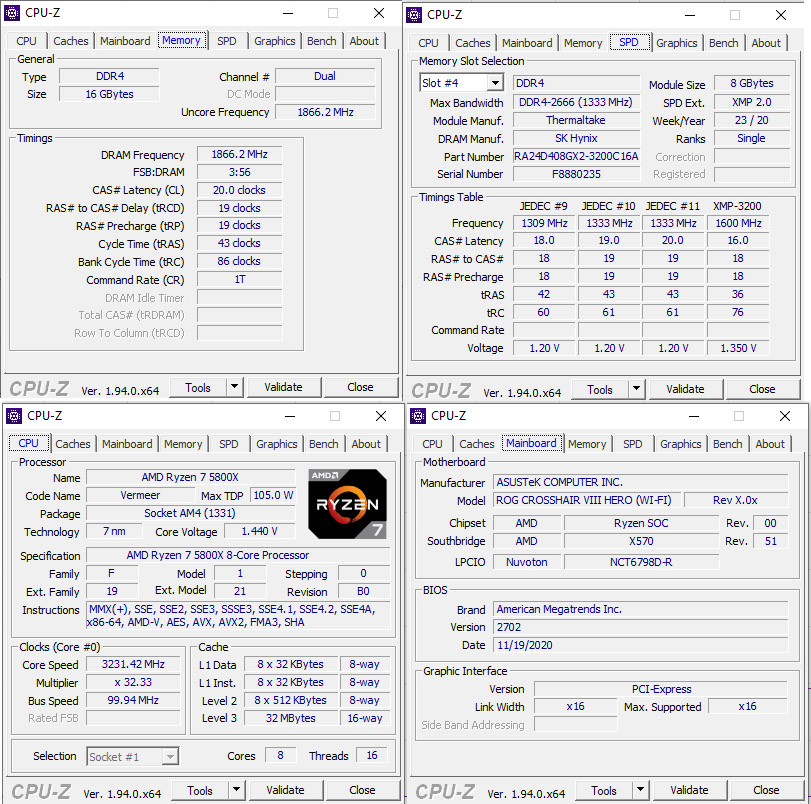
Task: Click the Module Manuf. value Thermaltake
Action: [x=576, y=120]
